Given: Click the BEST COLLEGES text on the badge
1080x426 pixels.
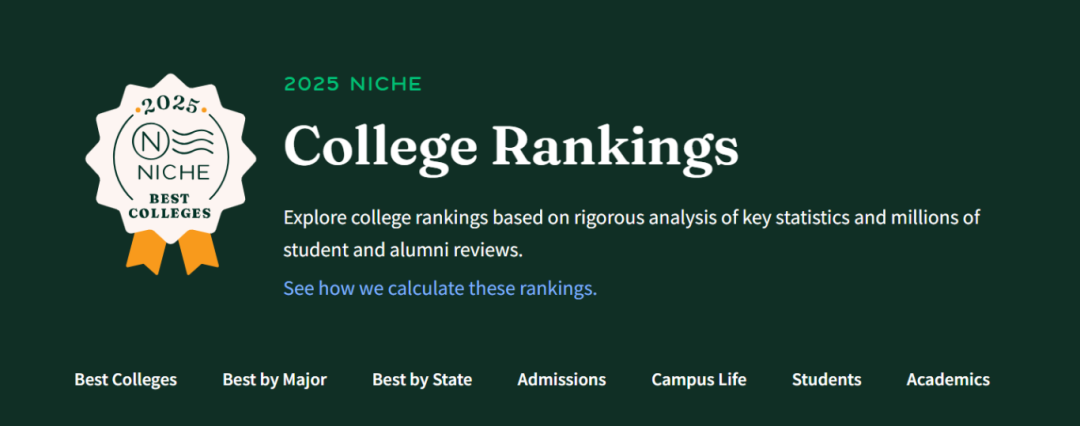Looking at the screenshot, I should pos(169,205).
